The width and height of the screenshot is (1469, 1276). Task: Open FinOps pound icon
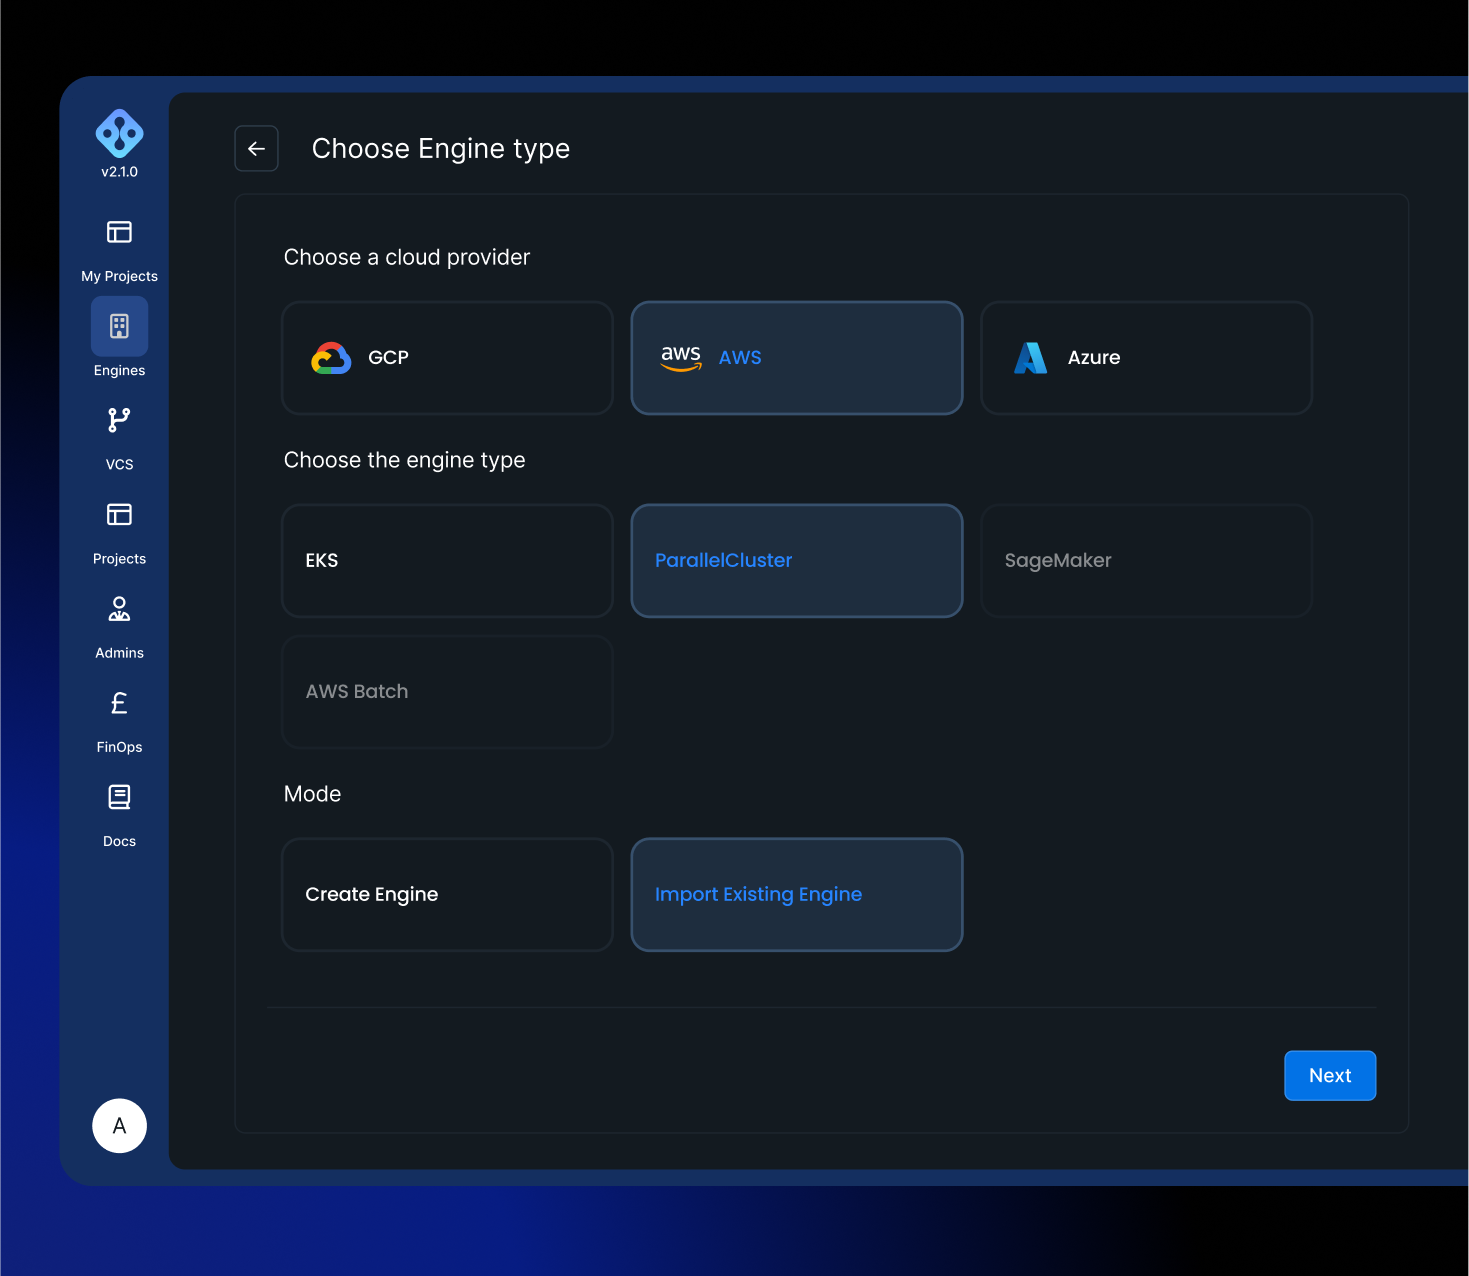tap(119, 703)
